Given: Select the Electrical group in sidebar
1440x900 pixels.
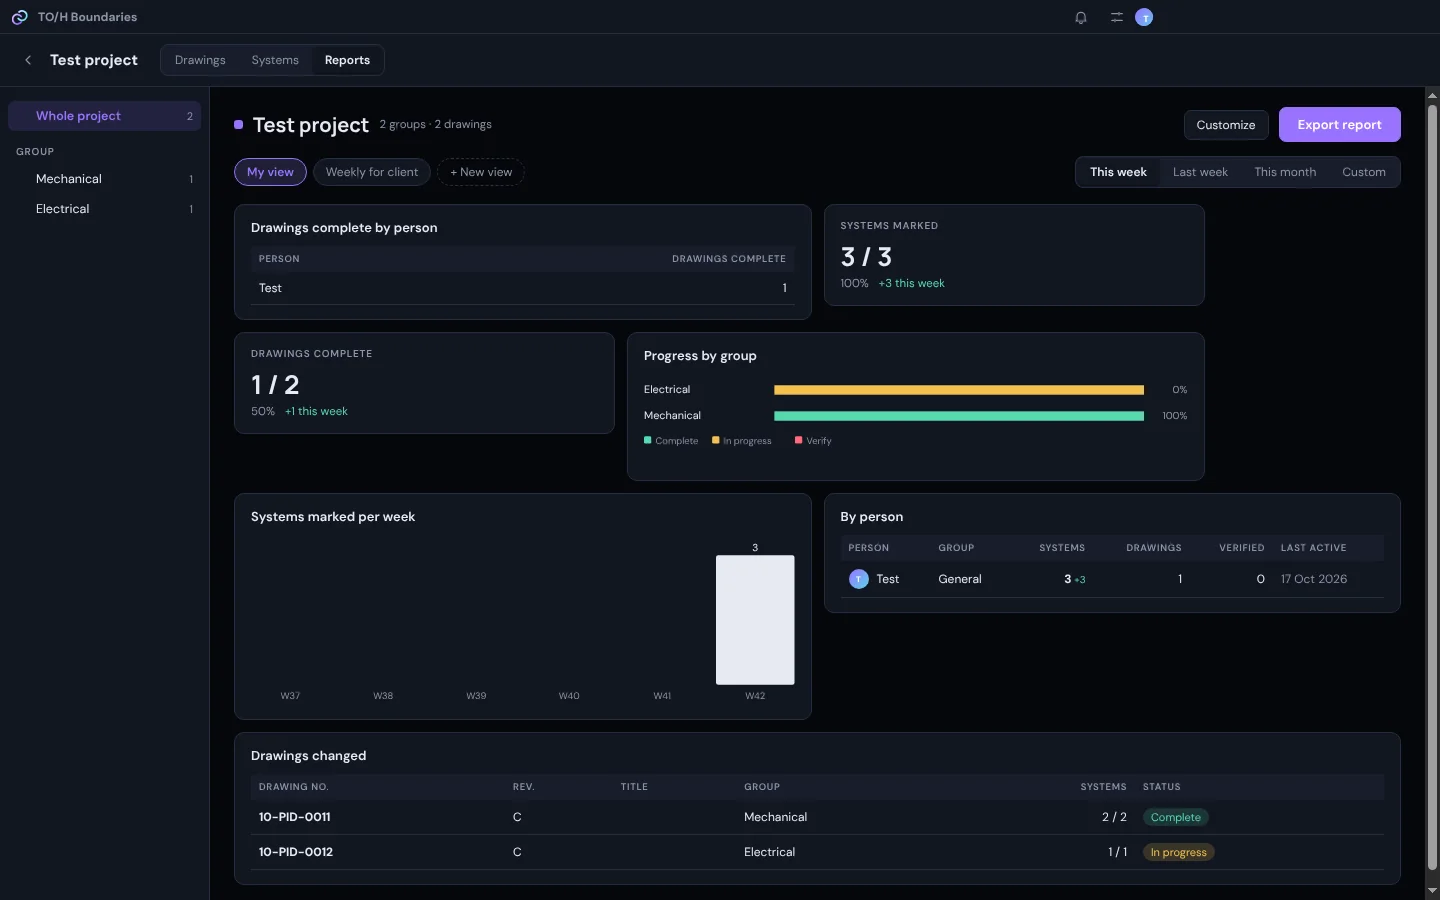Looking at the screenshot, I should coord(105,209).
